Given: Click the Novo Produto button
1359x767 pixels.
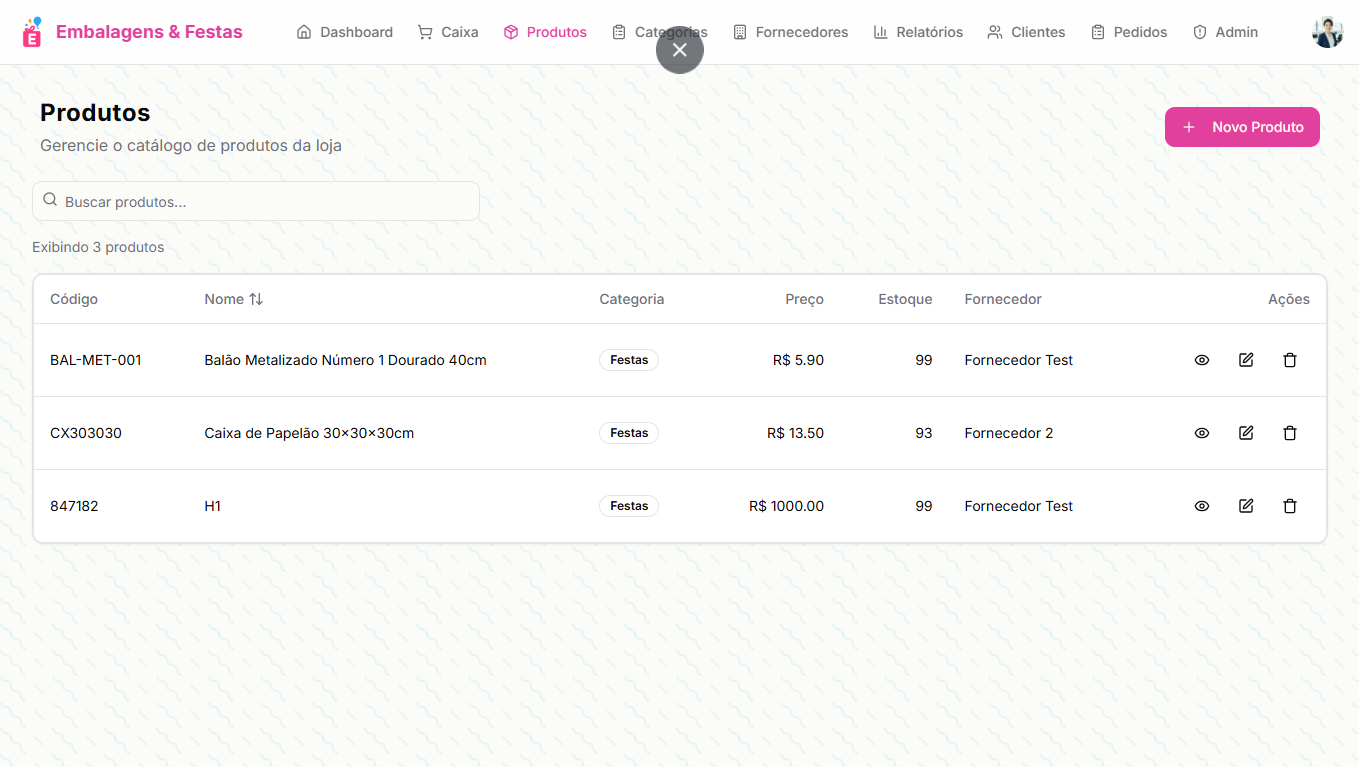Looking at the screenshot, I should click(1242, 127).
